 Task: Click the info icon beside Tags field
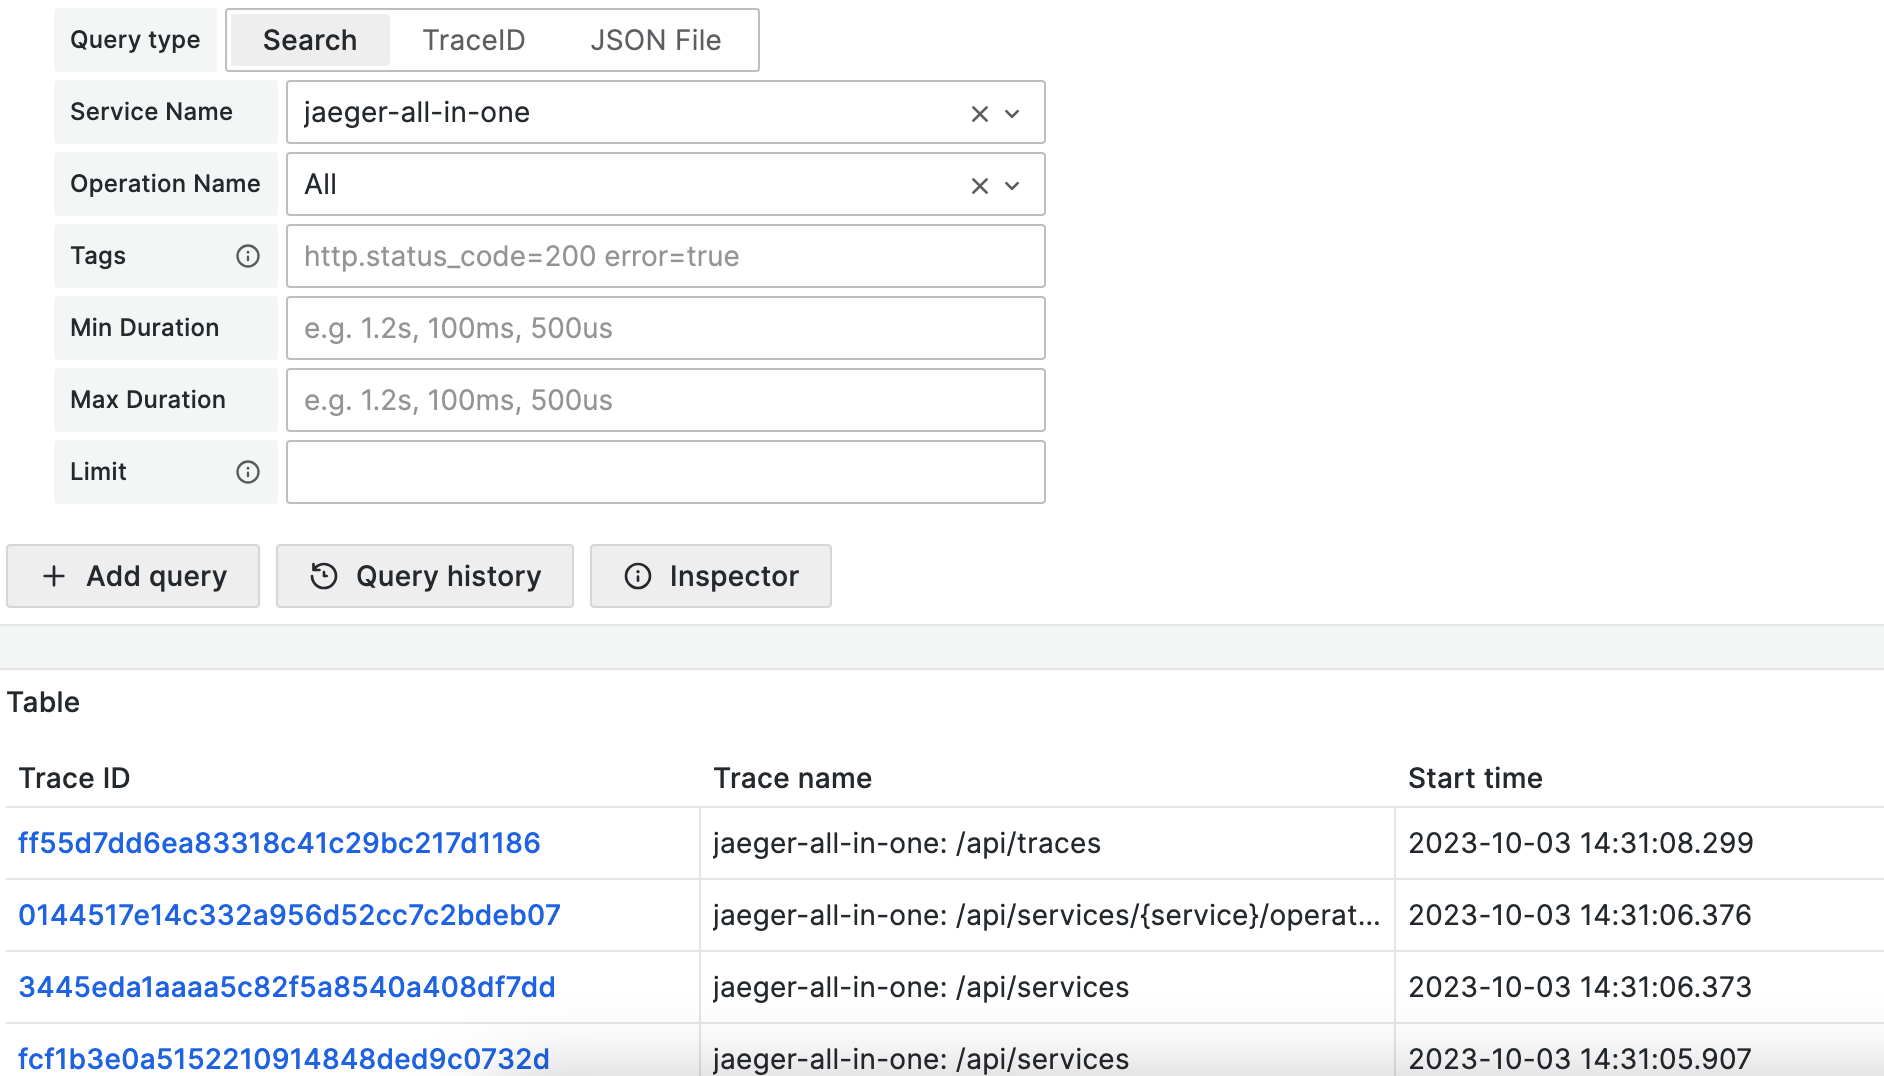pos(247,256)
